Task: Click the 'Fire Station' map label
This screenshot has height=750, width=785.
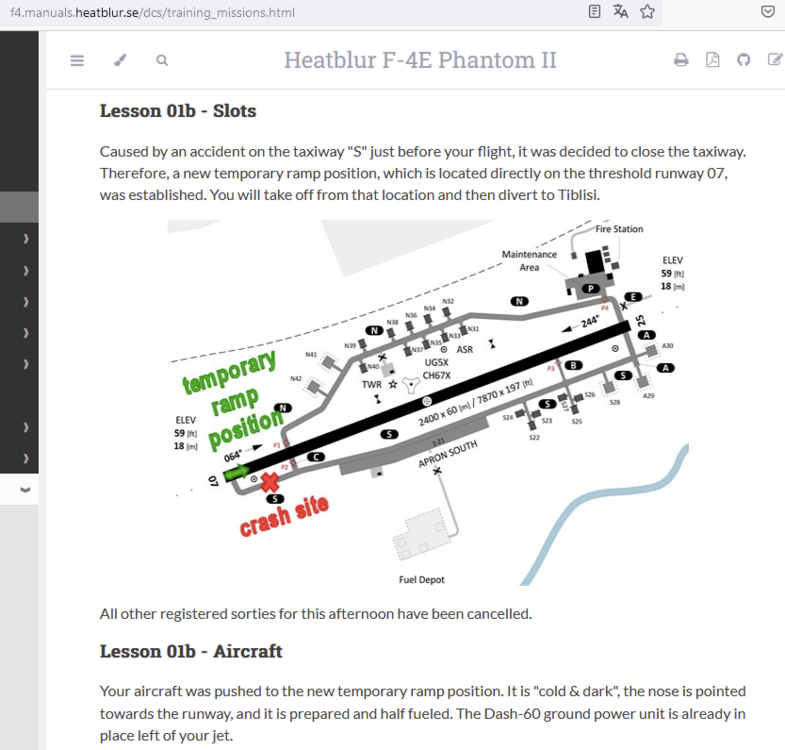Action: [x=619, y=229]
